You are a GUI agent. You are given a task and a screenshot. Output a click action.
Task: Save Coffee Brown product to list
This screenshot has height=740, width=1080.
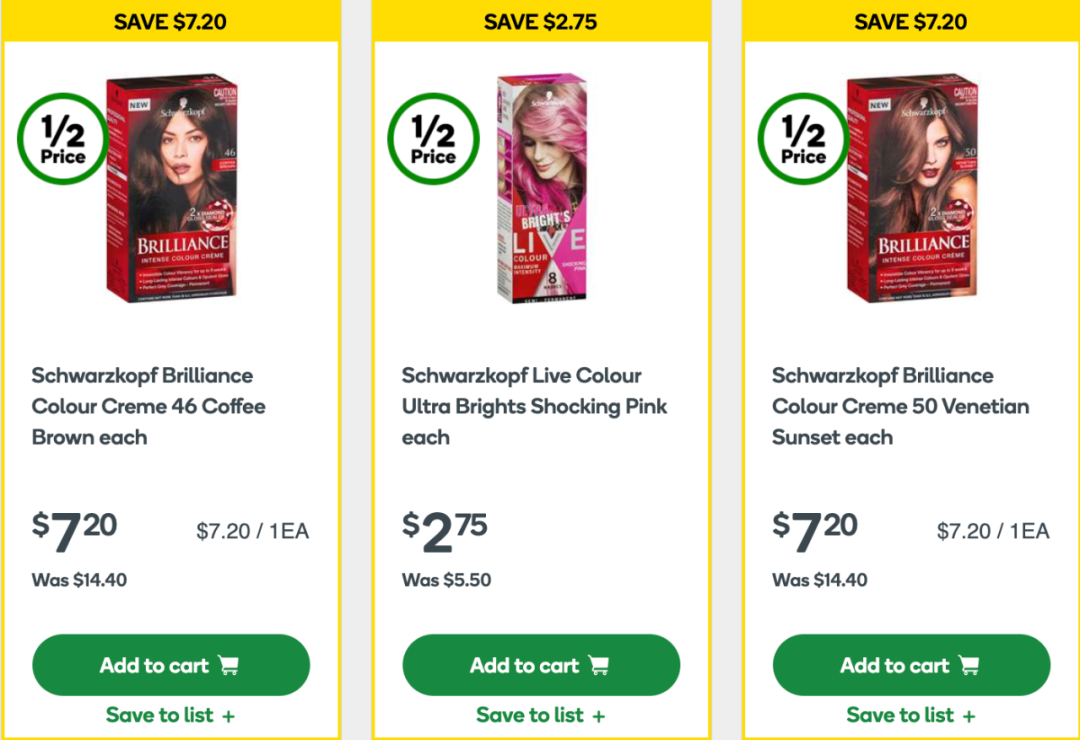click(x=171, y=715)
